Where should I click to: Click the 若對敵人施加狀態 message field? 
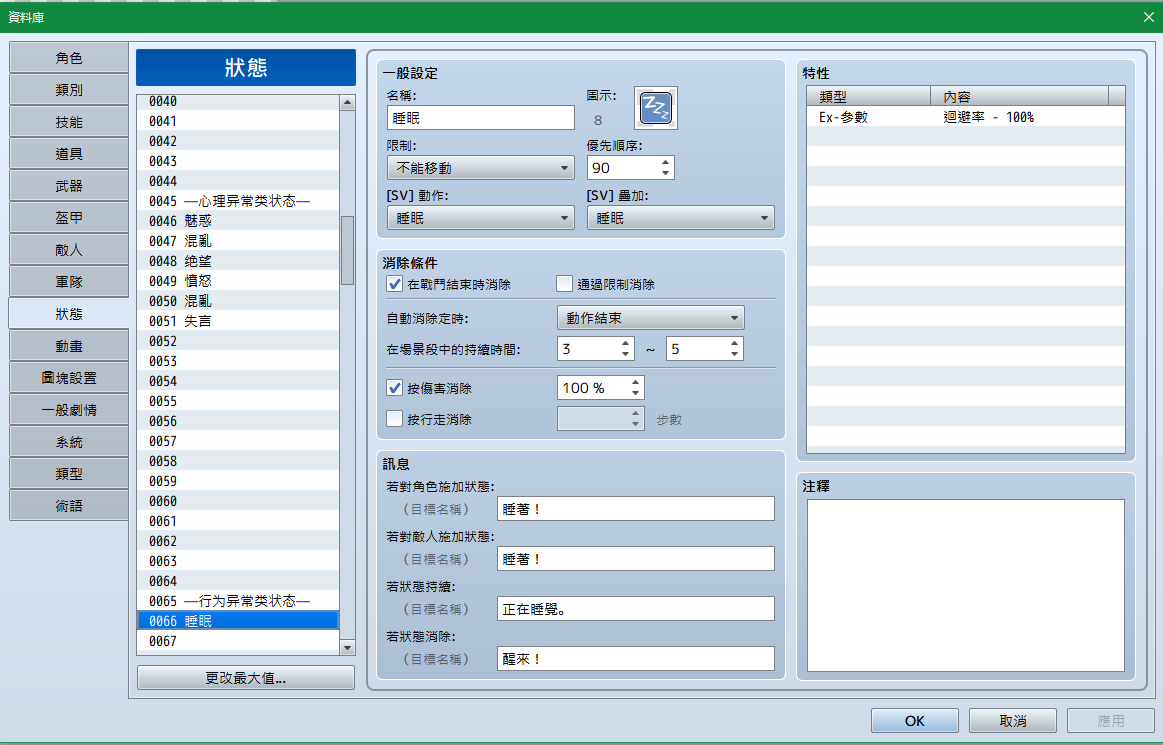pyautogui.click(x=636, y=559)
